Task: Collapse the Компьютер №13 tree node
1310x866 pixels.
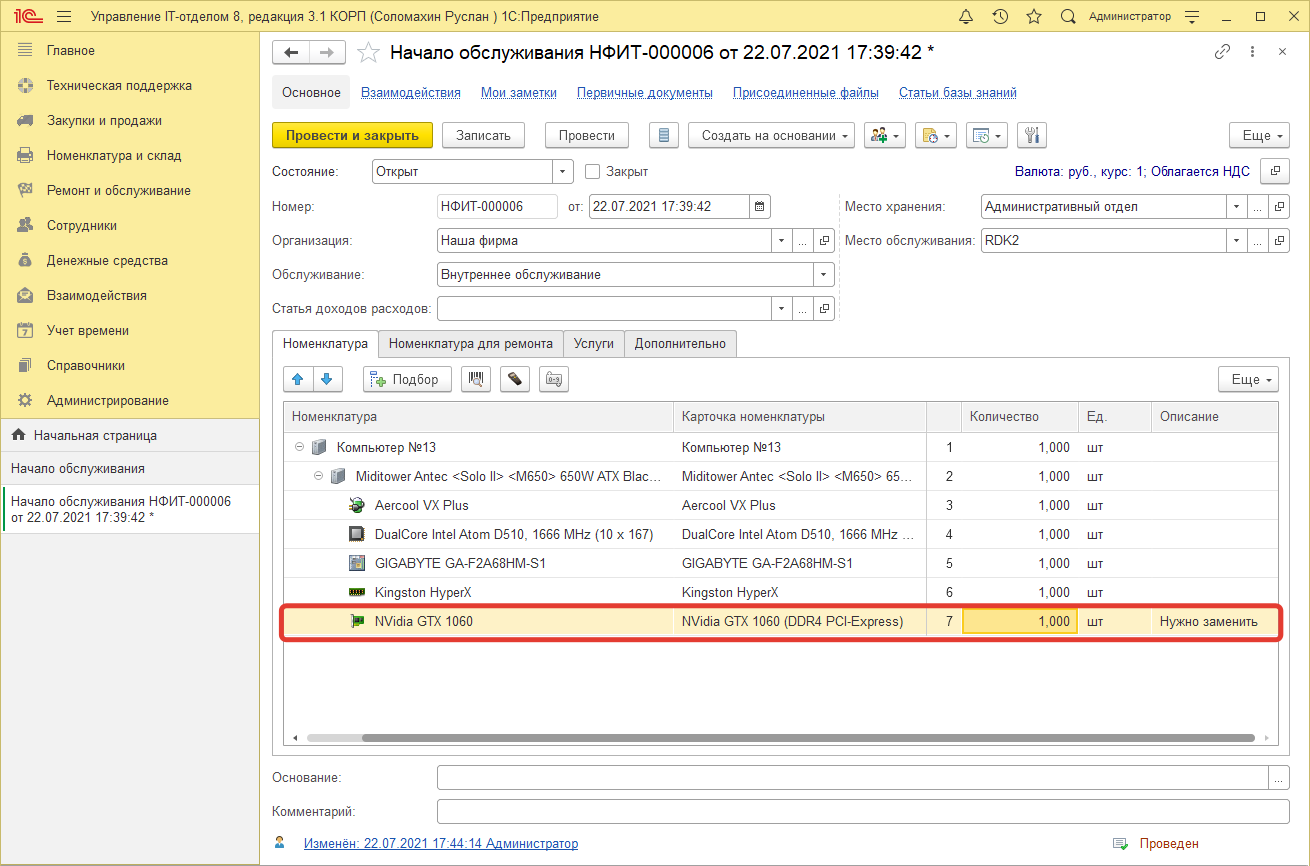Action: pos(299,448)
